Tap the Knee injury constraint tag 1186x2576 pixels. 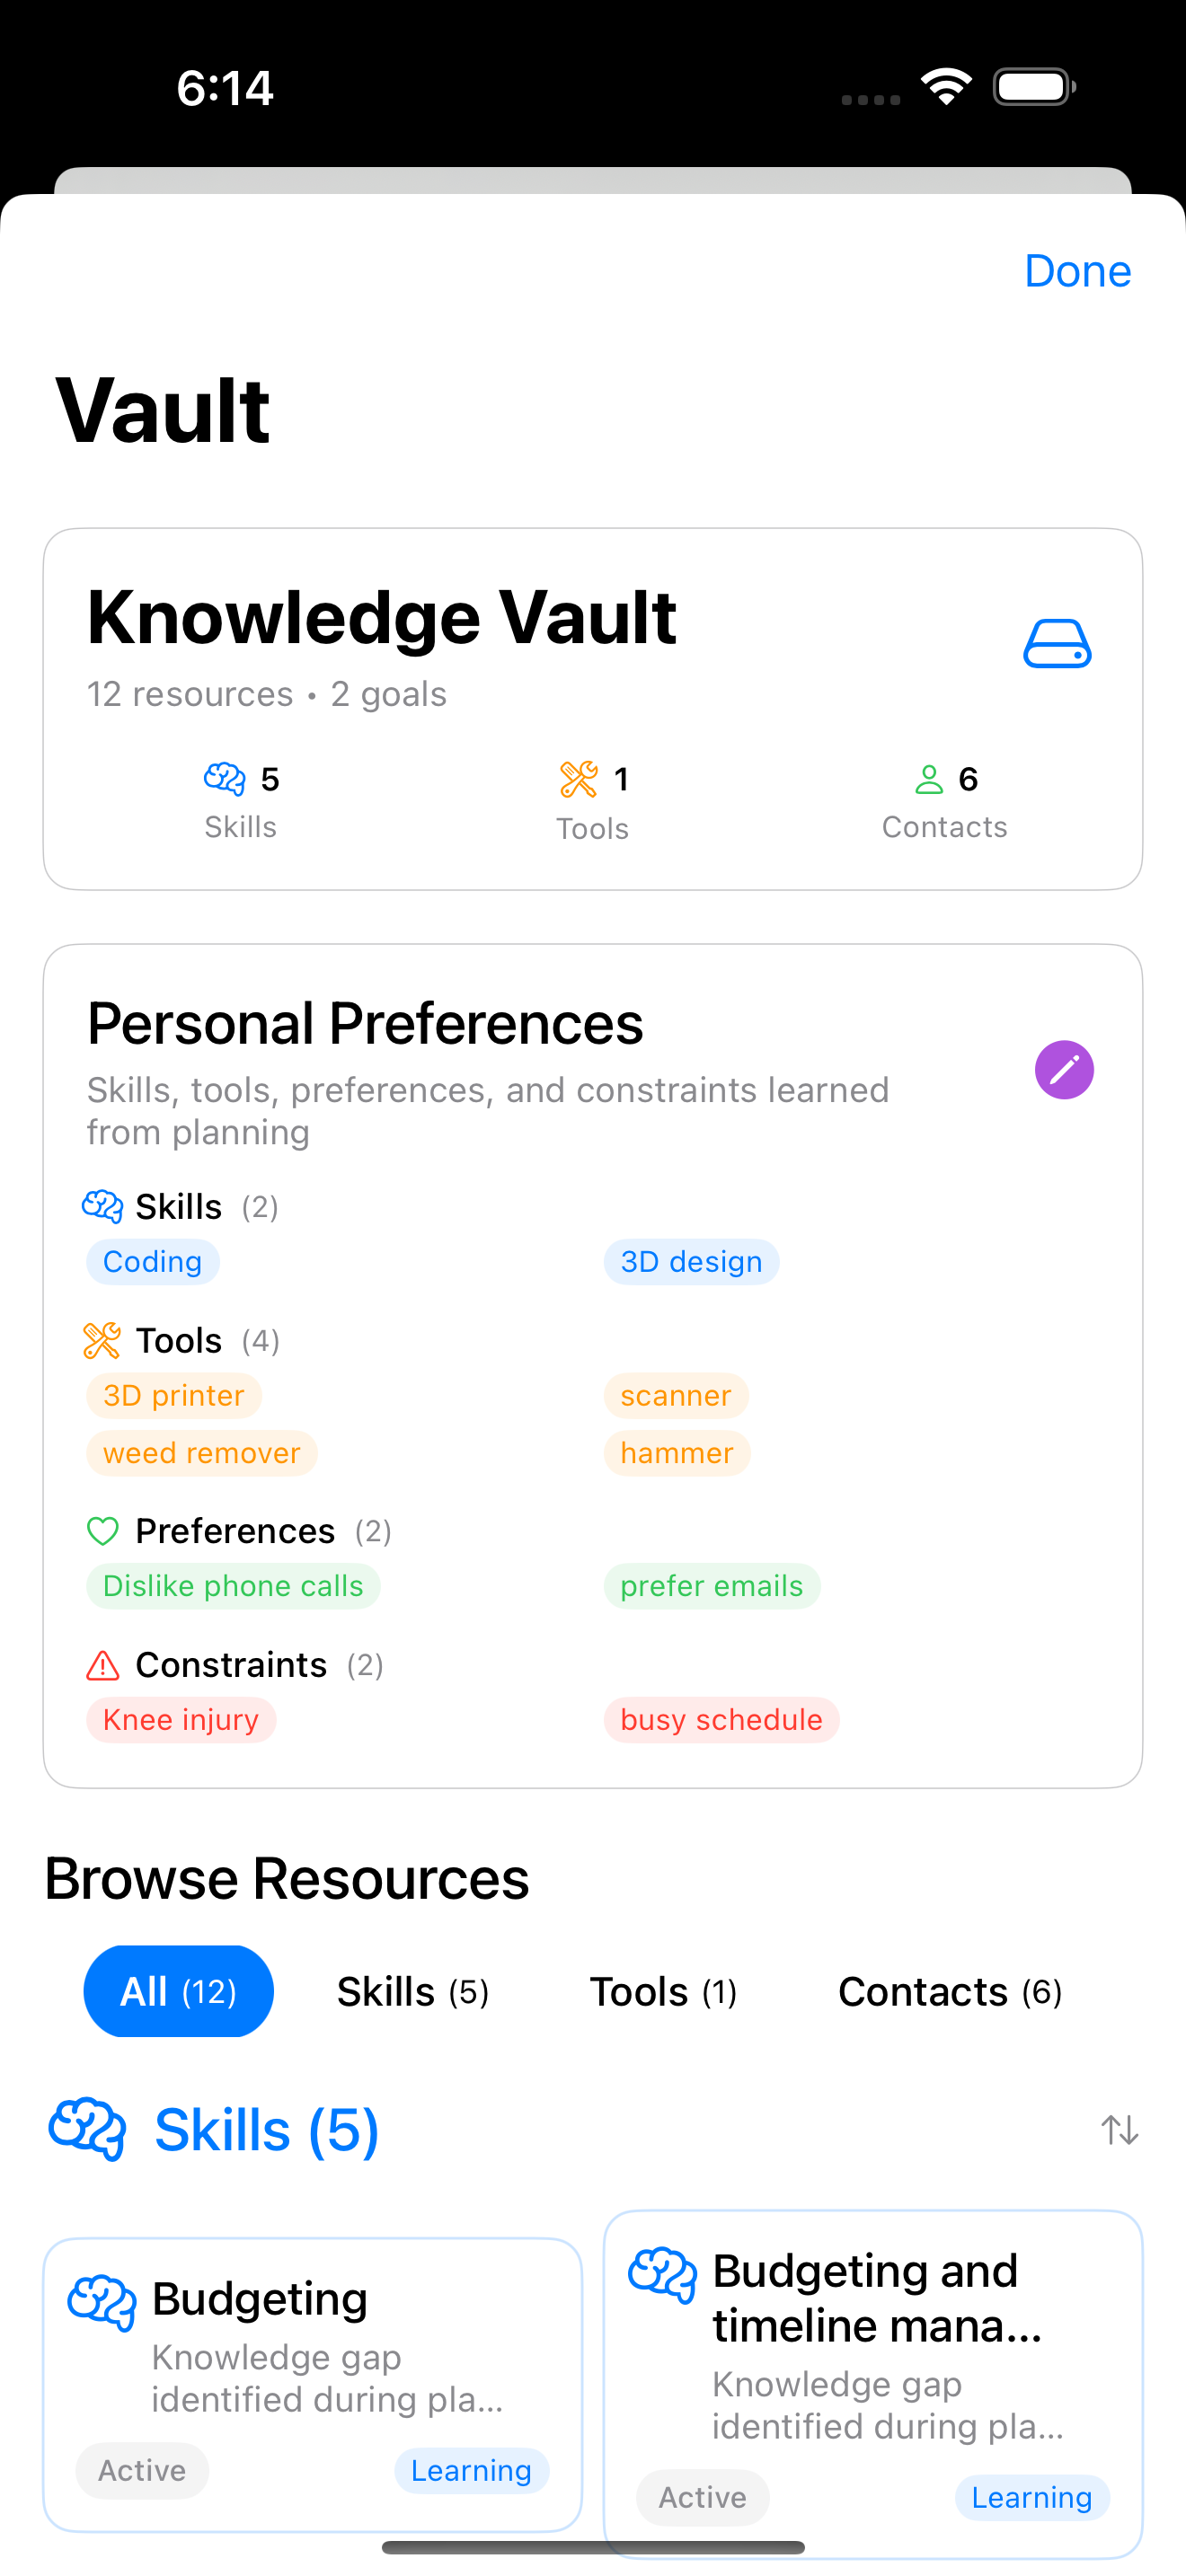click(x=181, y=1720)
